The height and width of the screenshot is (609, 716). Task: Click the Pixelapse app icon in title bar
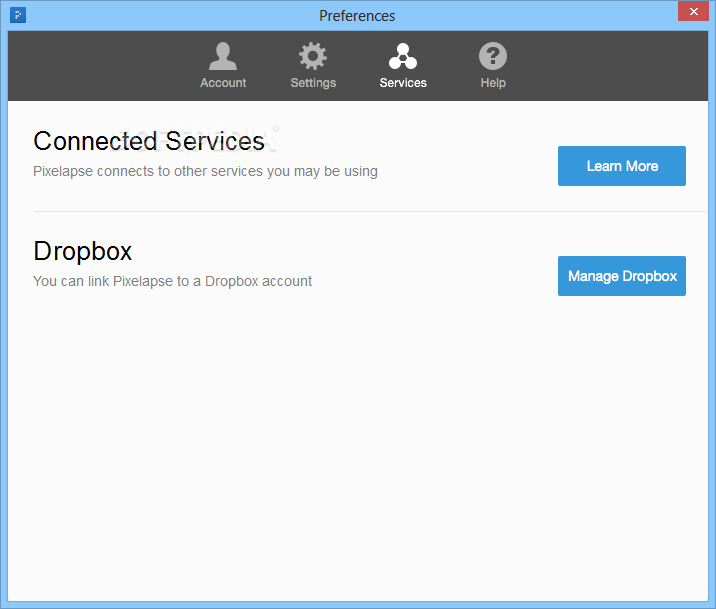pos(18,15)
